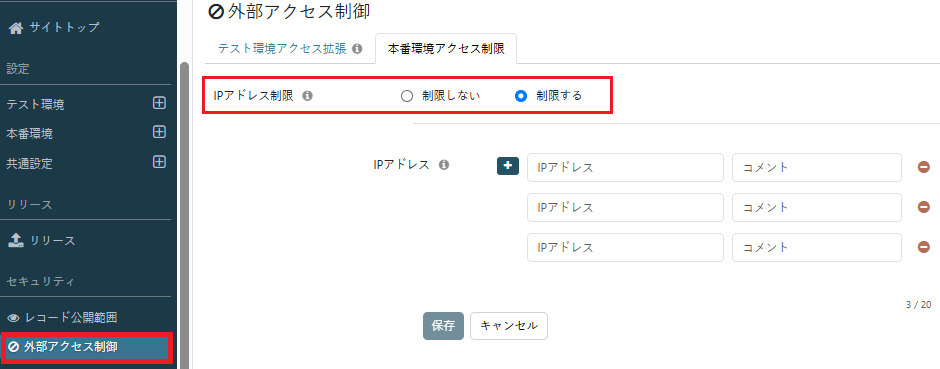Click the info icon on テスト環境アクセス拡張 tab

click(x=357, y=49)
